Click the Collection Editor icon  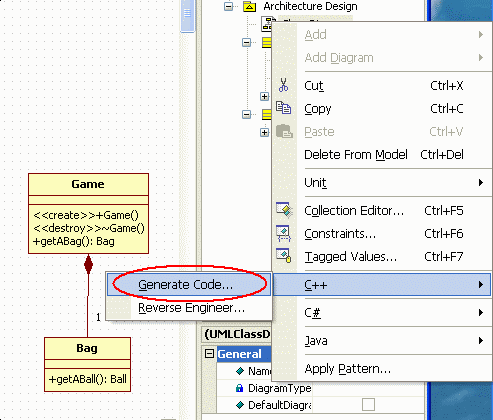(284, 210)
